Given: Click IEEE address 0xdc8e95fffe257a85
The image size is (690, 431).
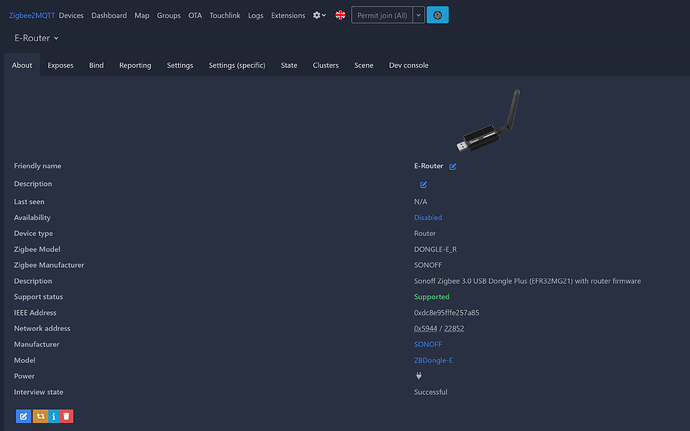Looking at the screenshot, I should coord(446,313).
